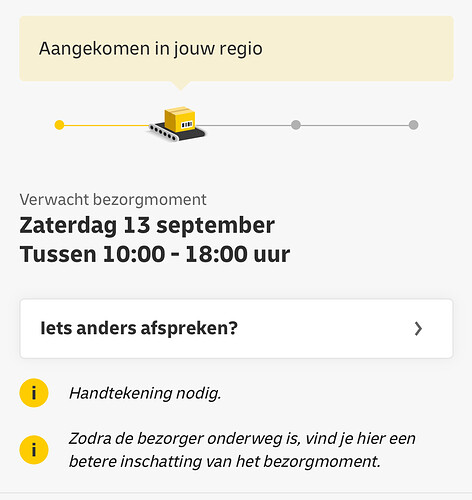This screenshot has width=472, height=500.
Task: Click the first yellow progress dot
Action: coord(59,125)
